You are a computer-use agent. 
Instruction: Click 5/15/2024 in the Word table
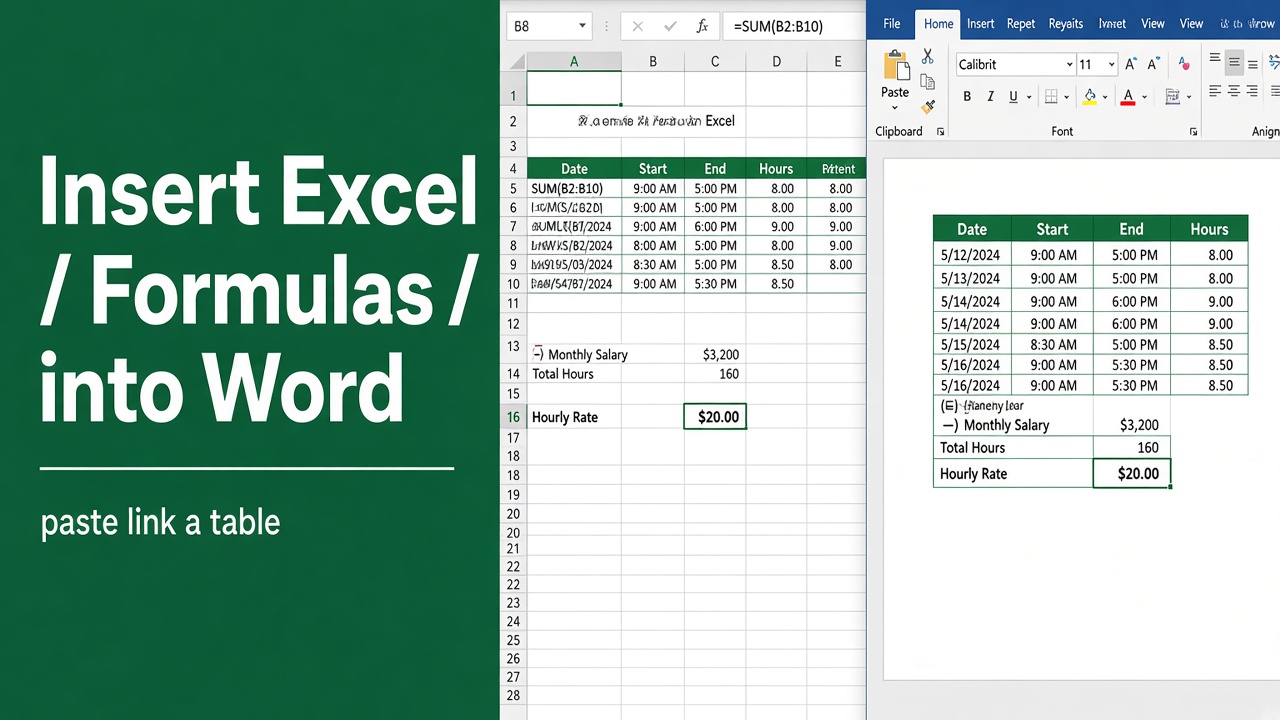tap(970, 345)
